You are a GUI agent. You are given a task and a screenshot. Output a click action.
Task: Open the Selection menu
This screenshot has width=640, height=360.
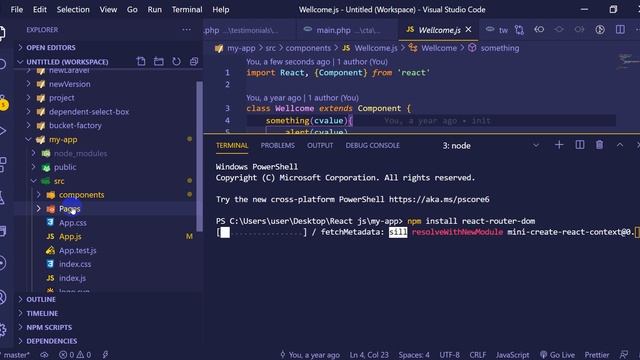click(73, 9)
